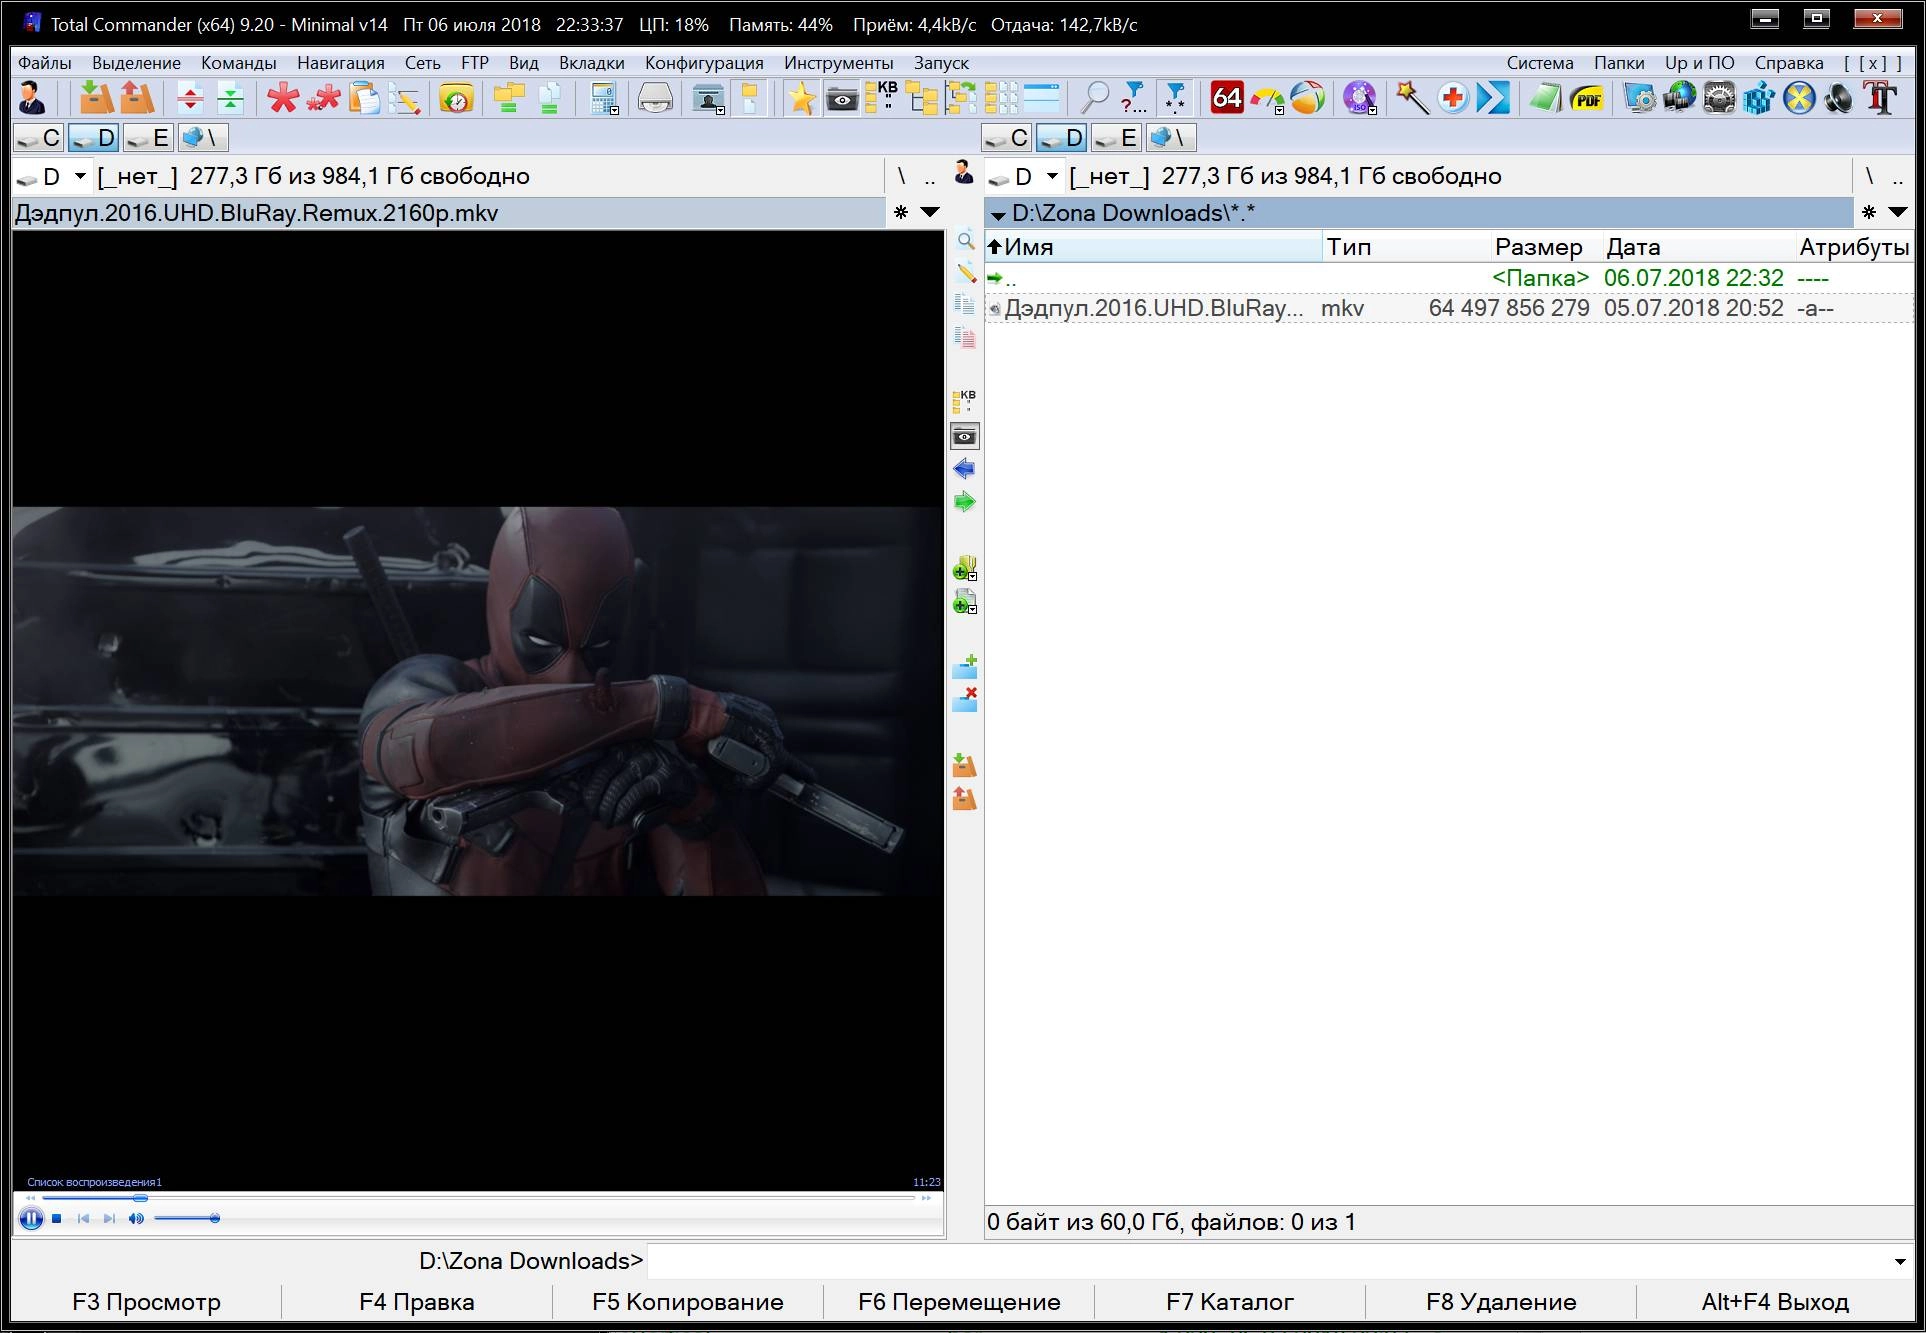Click the single red asterisk icon
The width and height of the screenshot is (1926, 1333).
point(283,98)
